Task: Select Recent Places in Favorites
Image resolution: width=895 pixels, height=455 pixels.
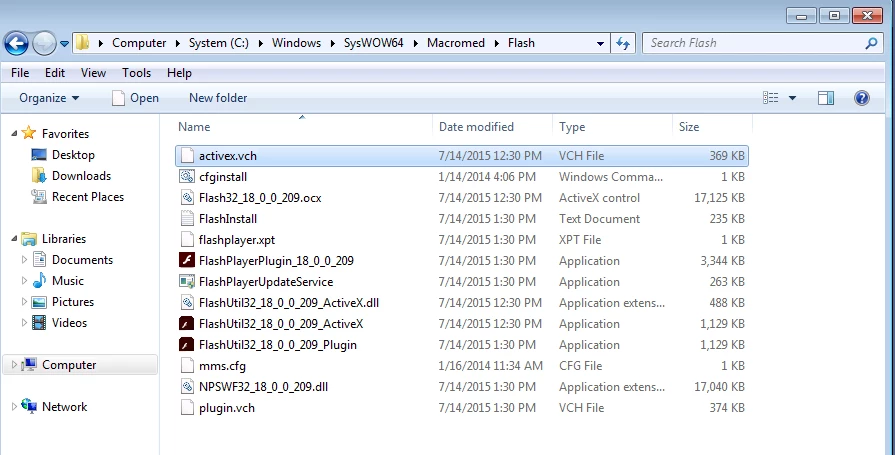Action: [88, 197]
